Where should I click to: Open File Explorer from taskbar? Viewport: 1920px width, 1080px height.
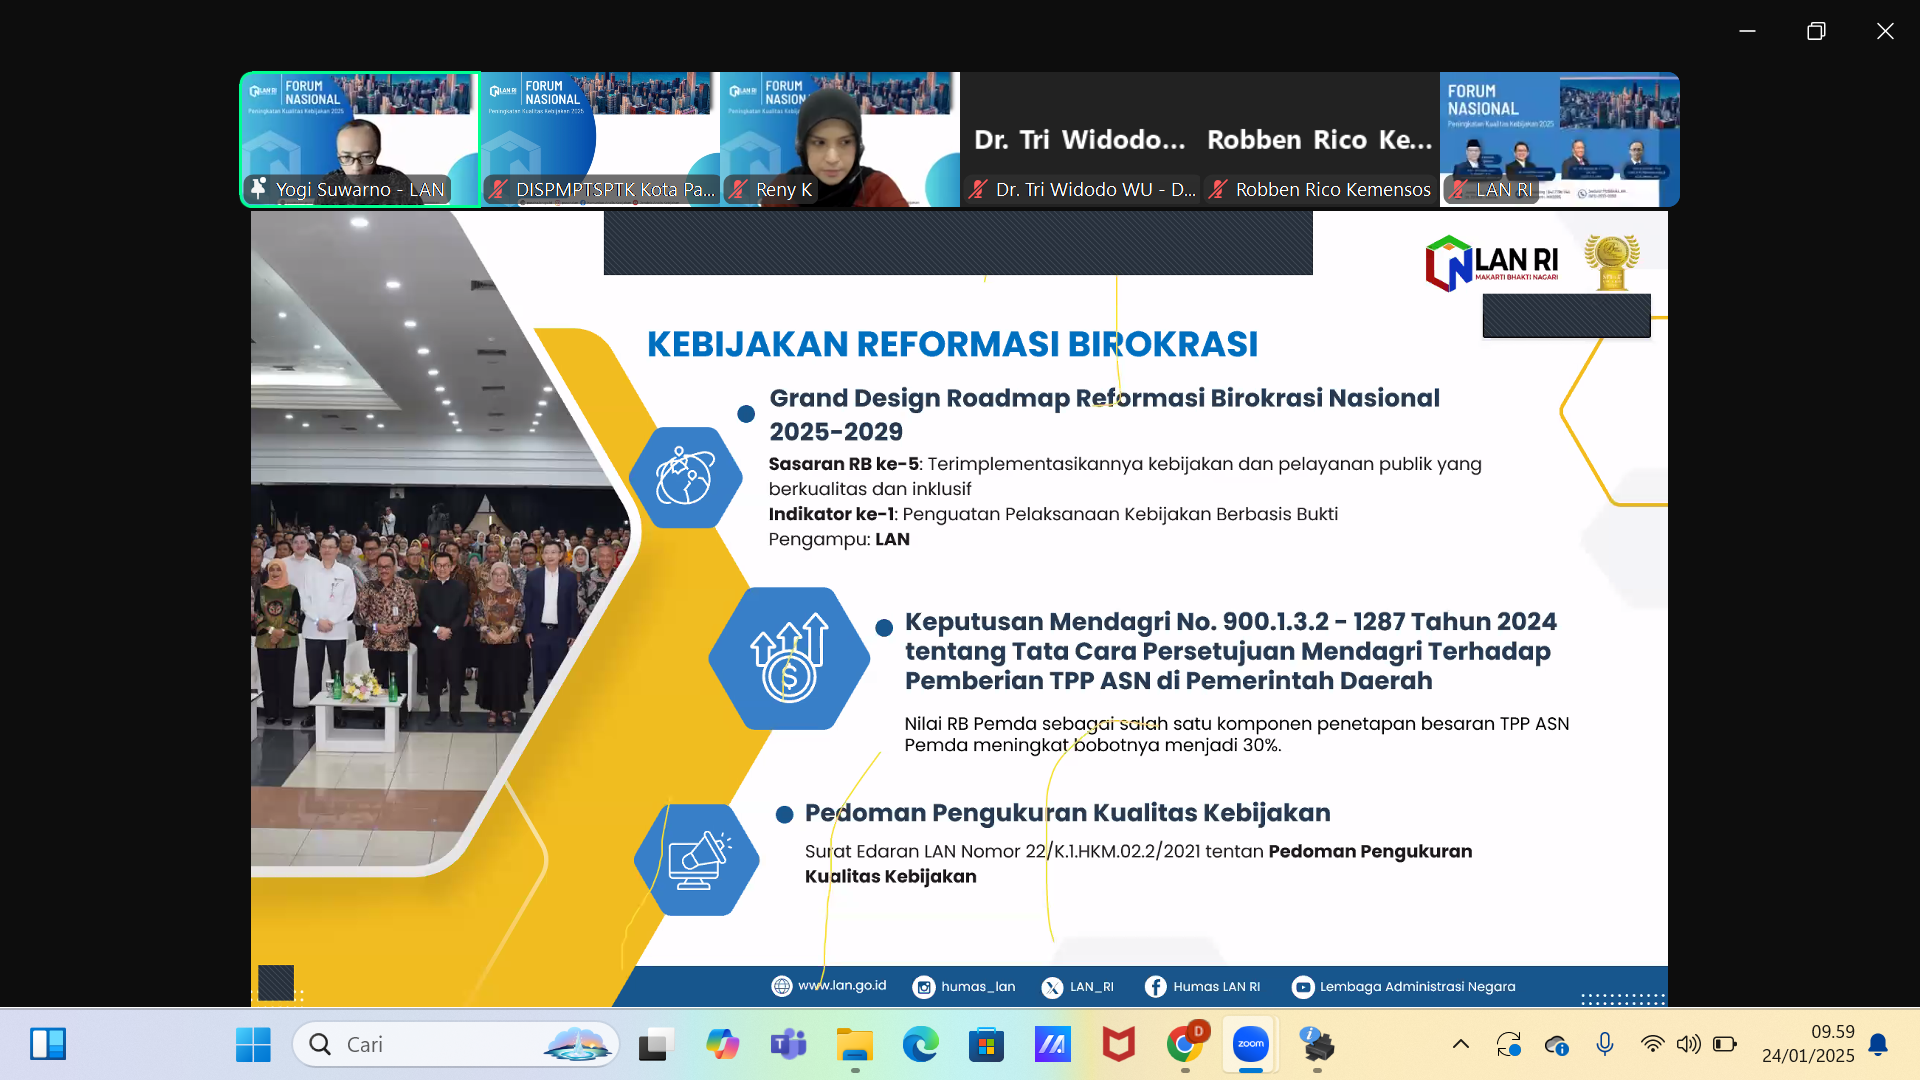(854, 1044)
